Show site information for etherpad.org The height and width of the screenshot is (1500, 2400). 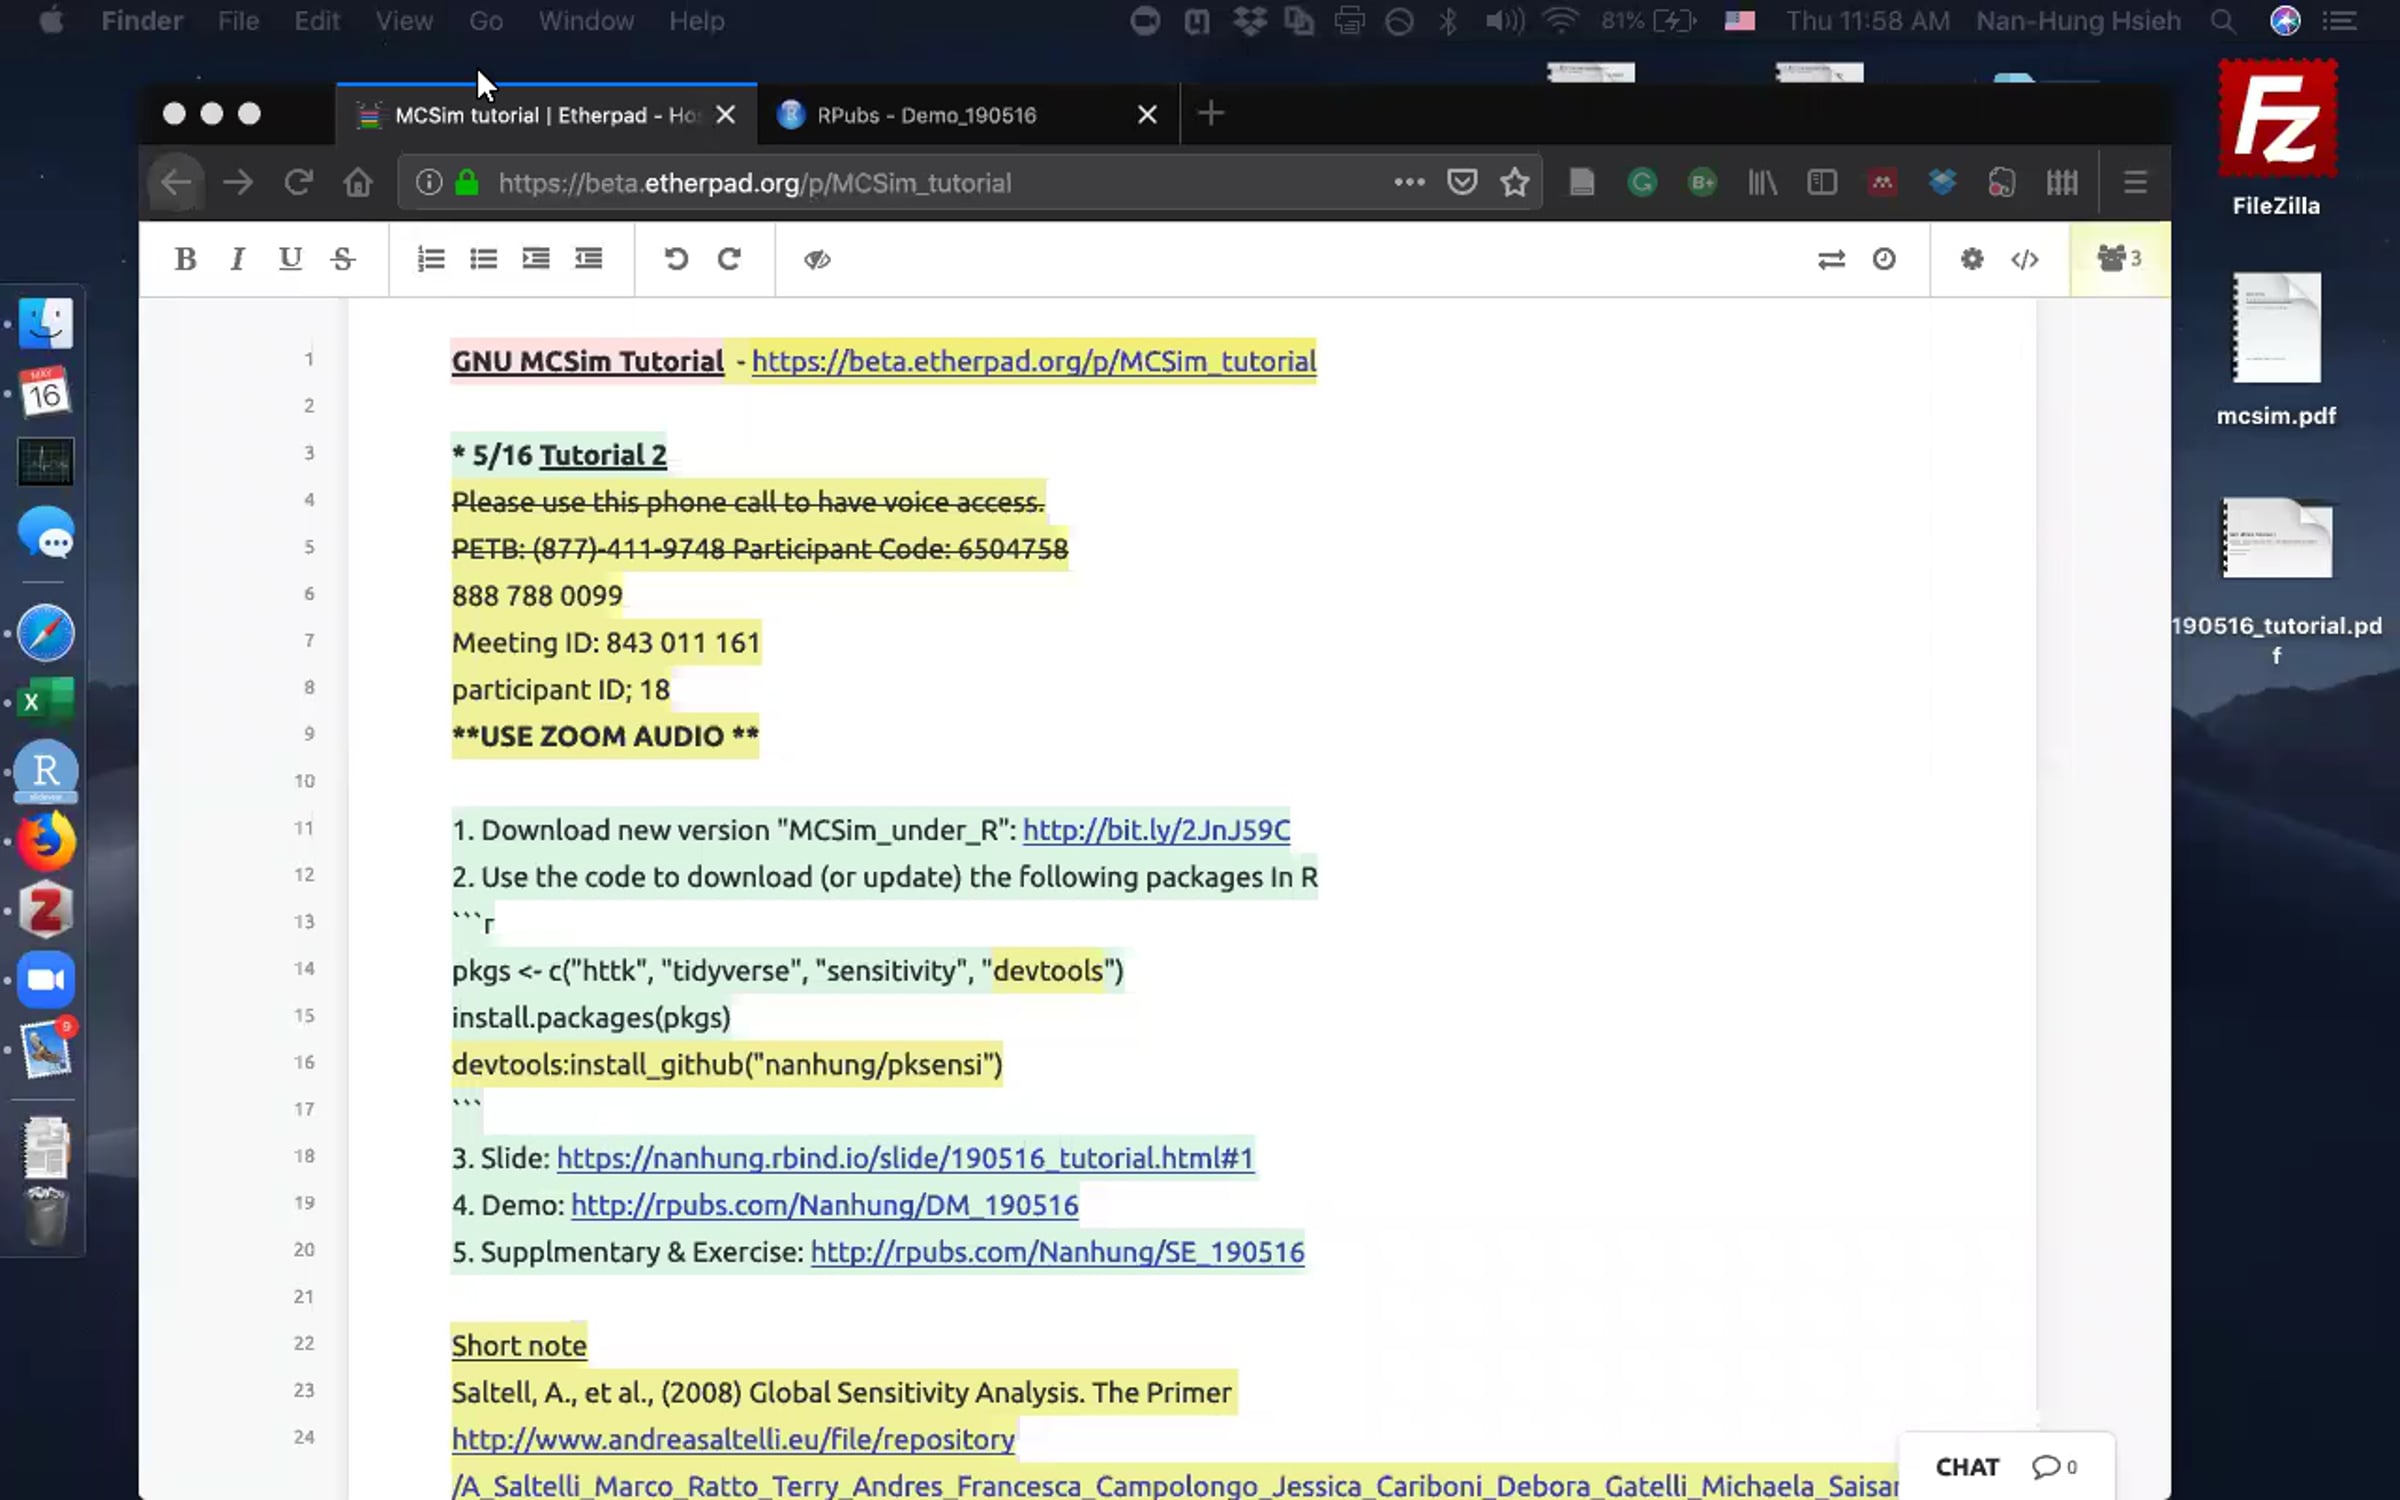[x=429, y=183]
